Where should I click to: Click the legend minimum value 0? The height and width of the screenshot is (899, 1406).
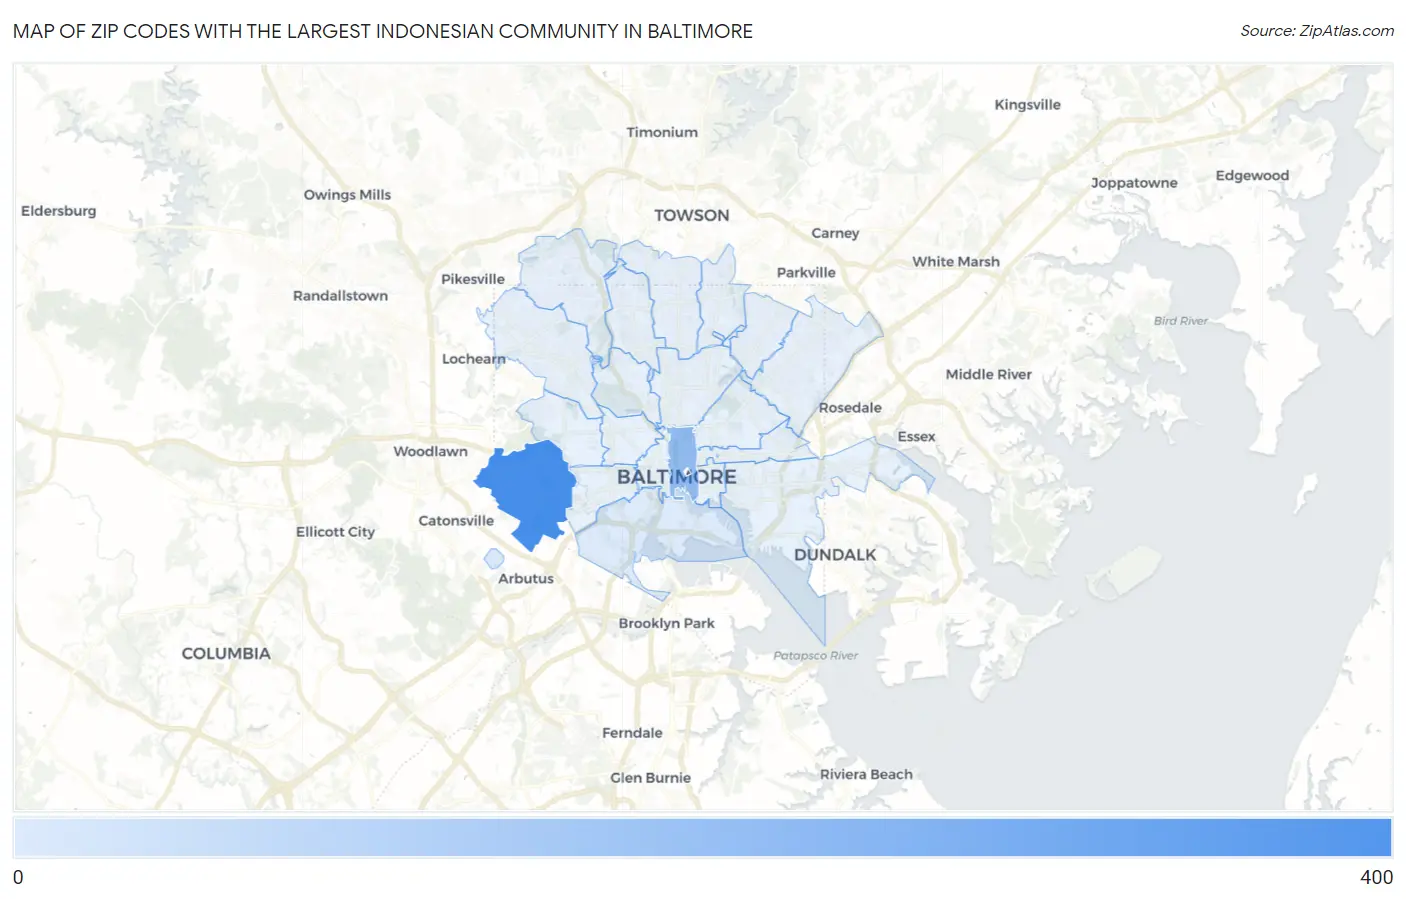(18, 877)
